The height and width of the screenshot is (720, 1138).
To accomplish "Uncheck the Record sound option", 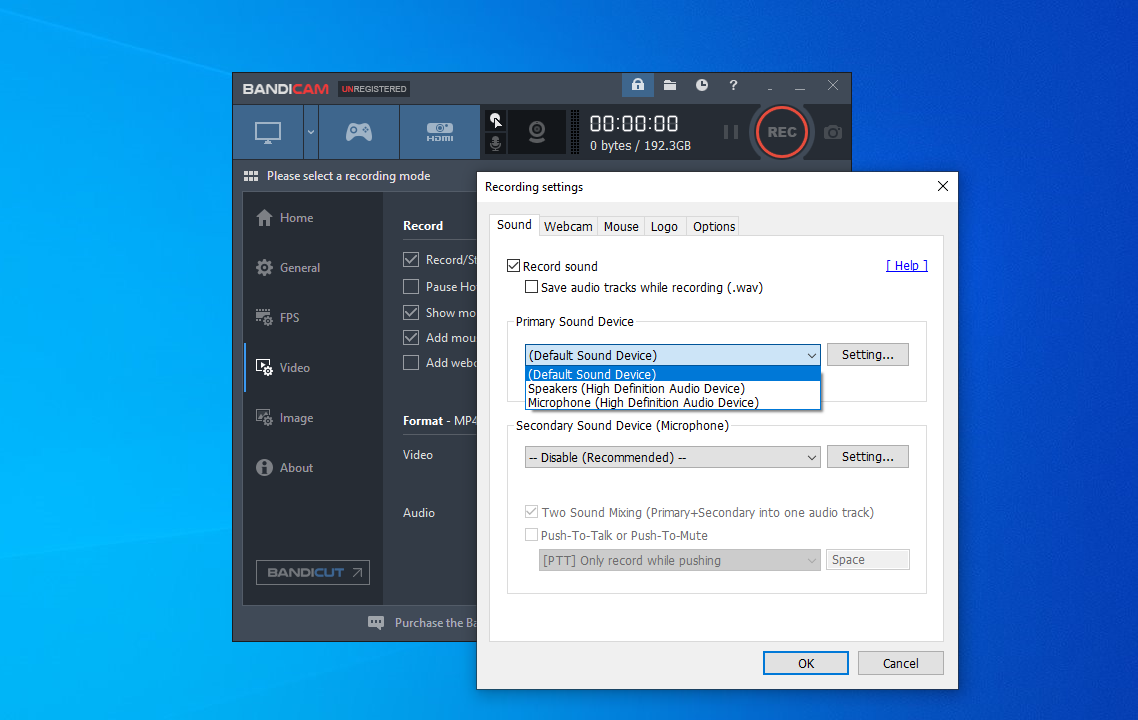I will [x=513, y=265].
